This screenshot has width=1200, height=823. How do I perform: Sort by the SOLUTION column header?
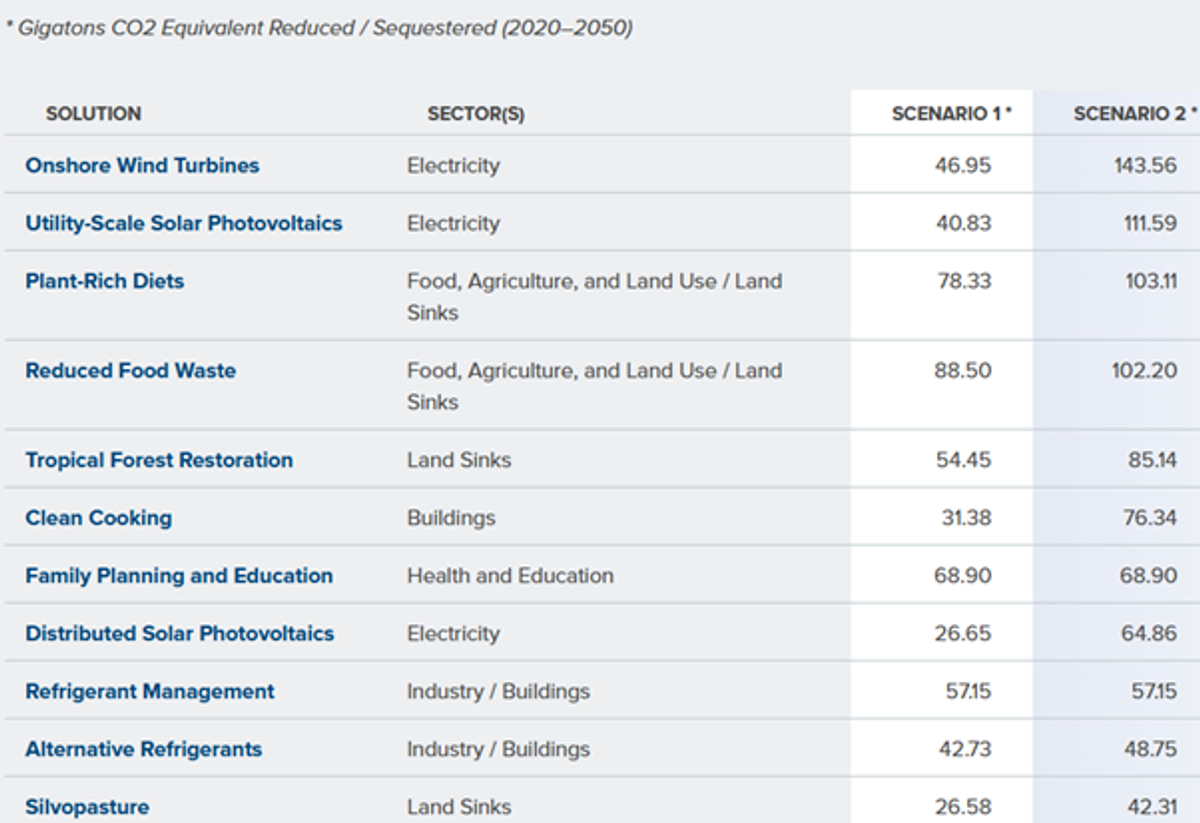pyautogui.click(x=94, y=114)
